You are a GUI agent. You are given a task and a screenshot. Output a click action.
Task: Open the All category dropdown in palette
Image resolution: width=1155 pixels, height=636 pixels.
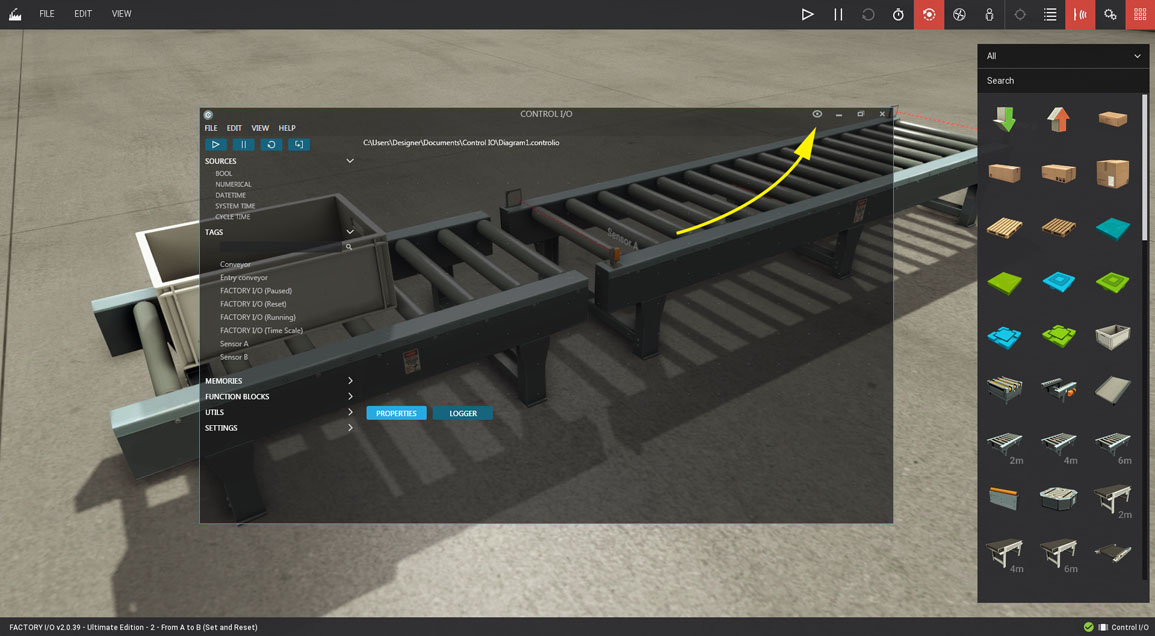[x=1063, y=56]
